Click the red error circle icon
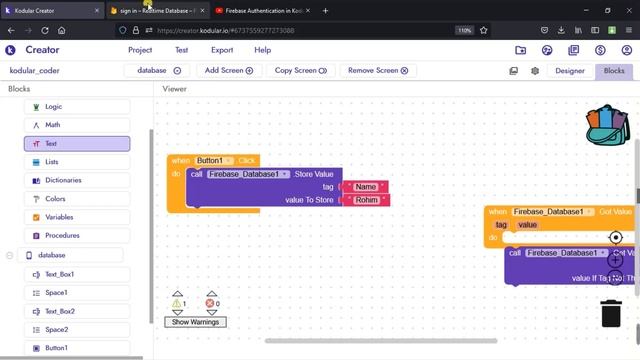Screen dimensions: 640x360 click(x=210, y=303)
